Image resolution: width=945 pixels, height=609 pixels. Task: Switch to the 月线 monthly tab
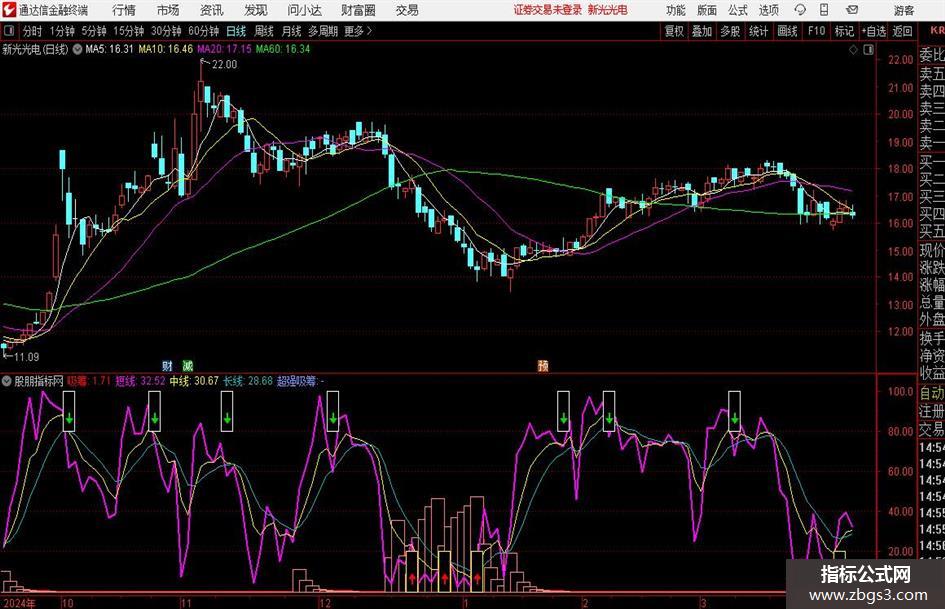point(292,31)
